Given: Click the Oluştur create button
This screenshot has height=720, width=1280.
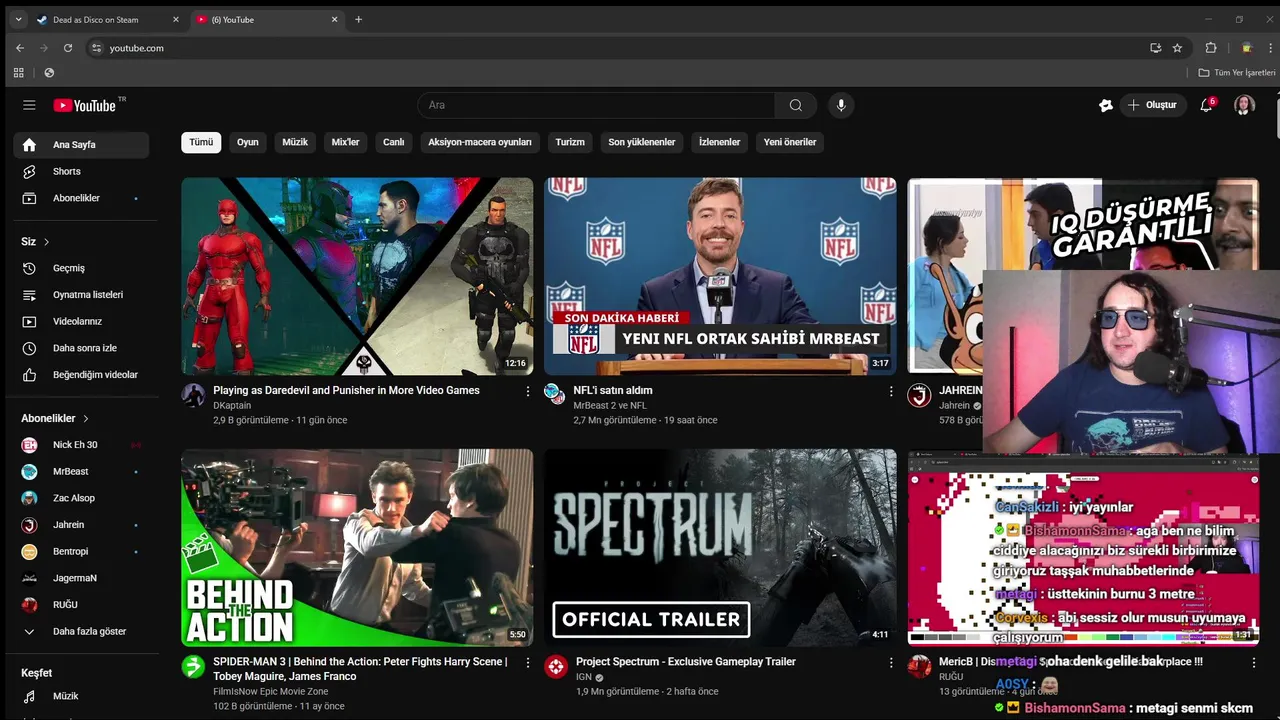Looking at the screenshot, I should click(x=1152, y=105).
